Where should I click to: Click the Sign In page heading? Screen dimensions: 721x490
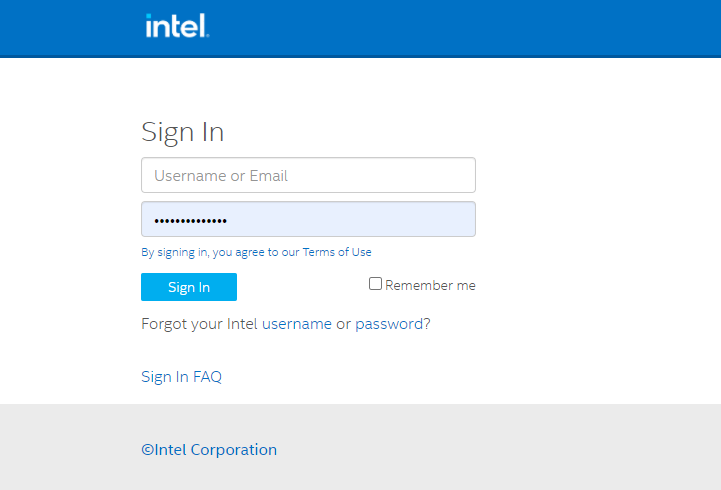coord(182,132)
